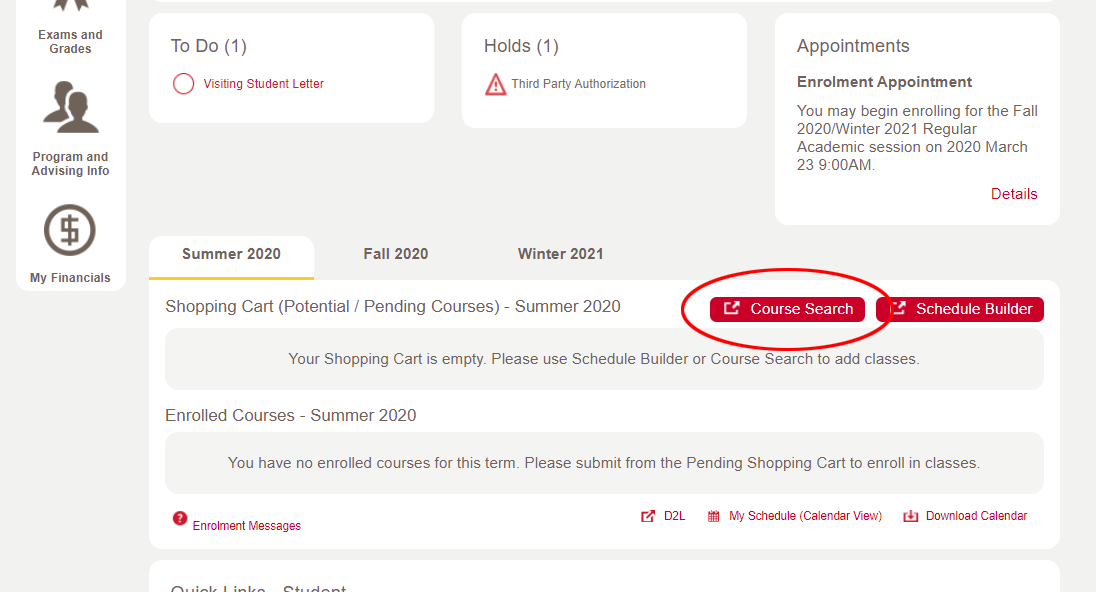Open the Schedule Builder button
The height and width of the screenshot is (592, 1096).
(960, 309)
